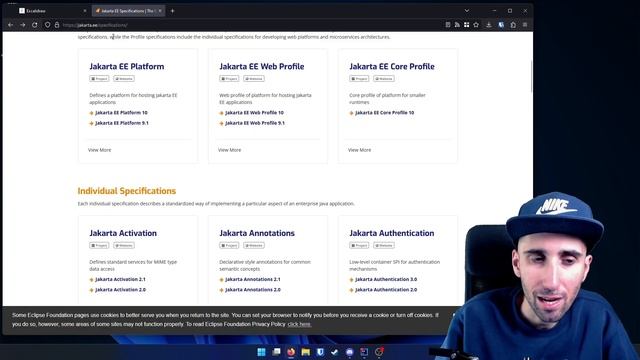Expand the list all tabs dropdown
This screenshot has height=360, width=640.
point(467,11)
